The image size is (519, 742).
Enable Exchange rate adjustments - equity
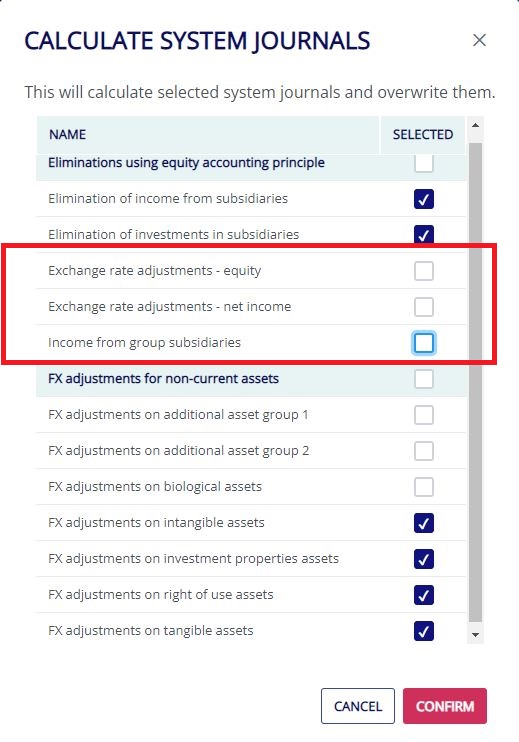click(423, 271)
